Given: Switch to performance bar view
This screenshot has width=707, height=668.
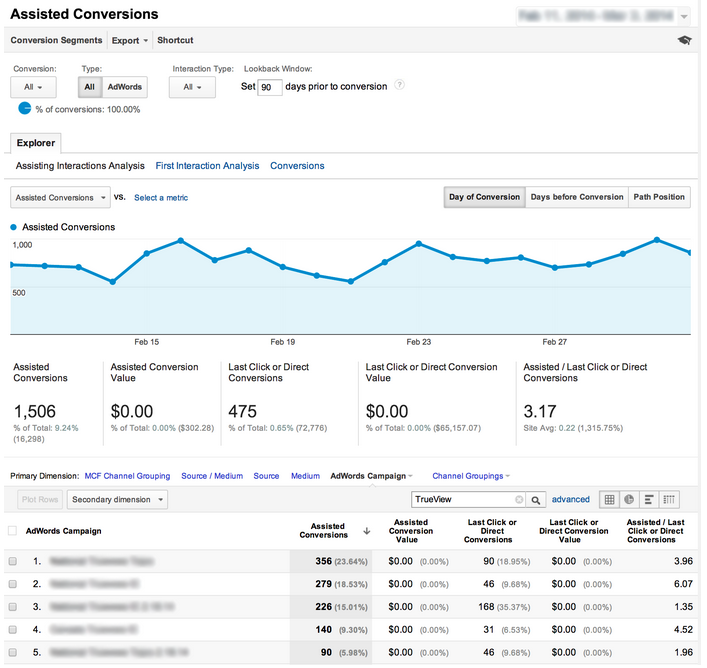Looking at the screenshot, I should (x=650, y=499).
